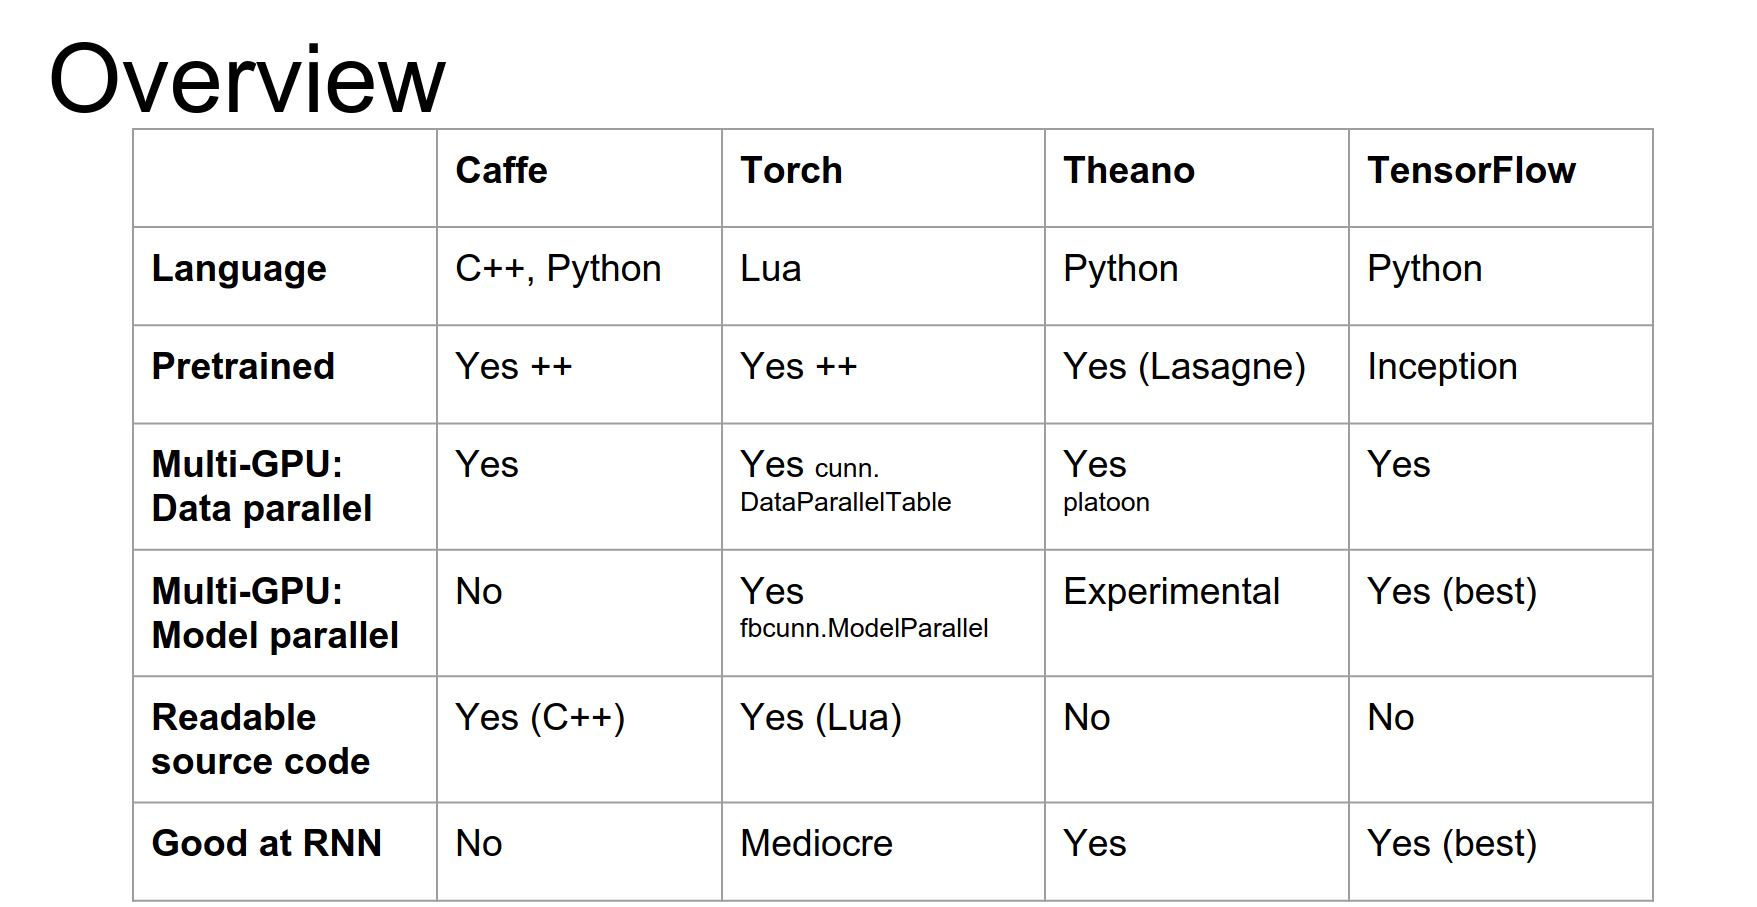This screenshot has height=907, width=1757.
Task: Click the Readable source code row label
Action: (x=260, y=739)
